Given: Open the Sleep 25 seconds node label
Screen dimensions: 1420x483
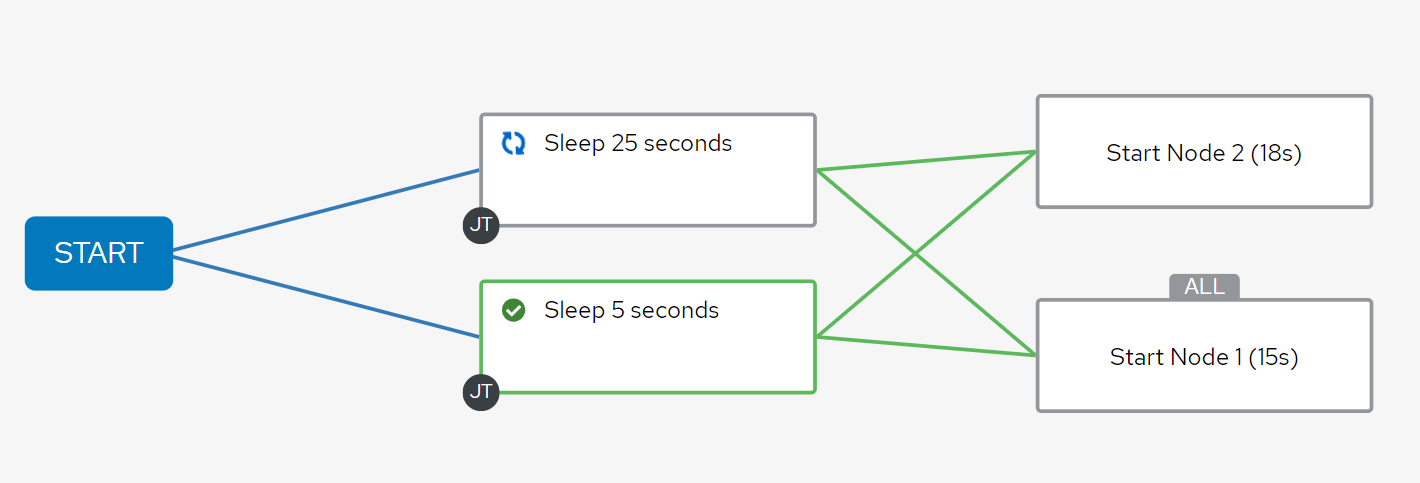Looking at the screenshot, I should [638, 143].
